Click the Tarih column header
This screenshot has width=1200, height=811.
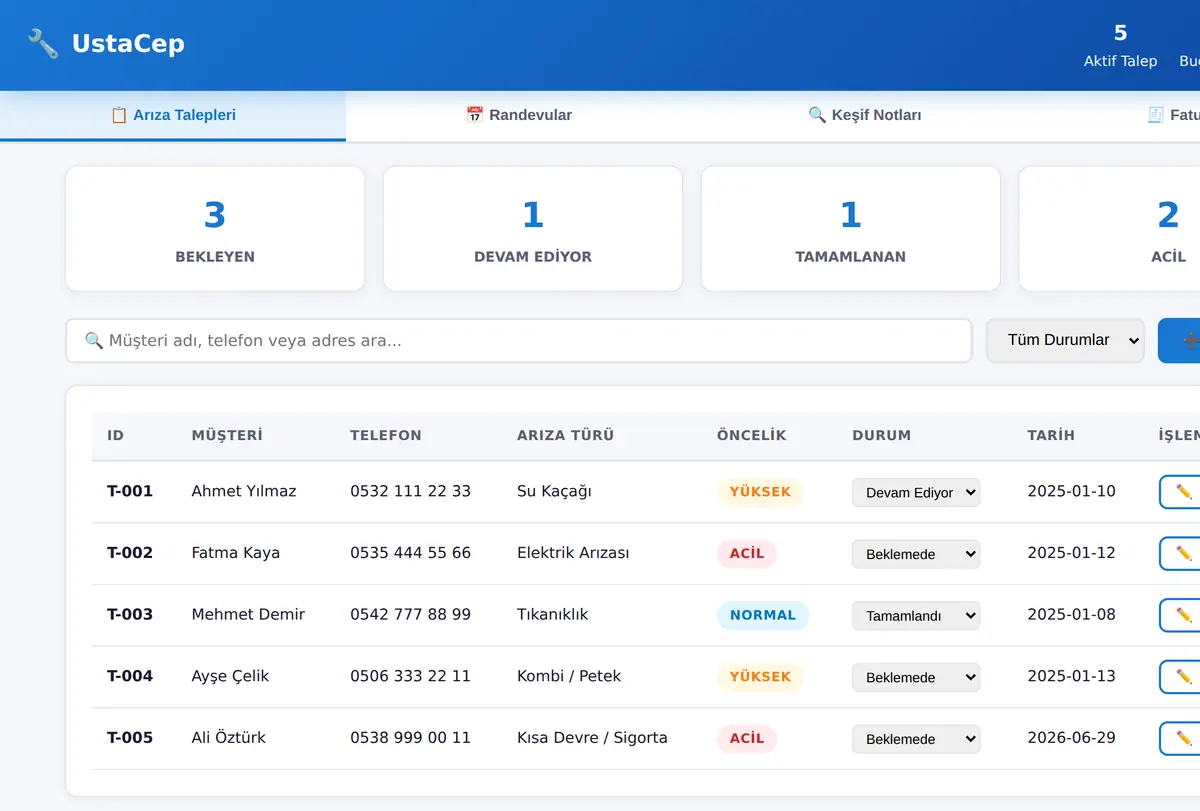click(1051, 435)
